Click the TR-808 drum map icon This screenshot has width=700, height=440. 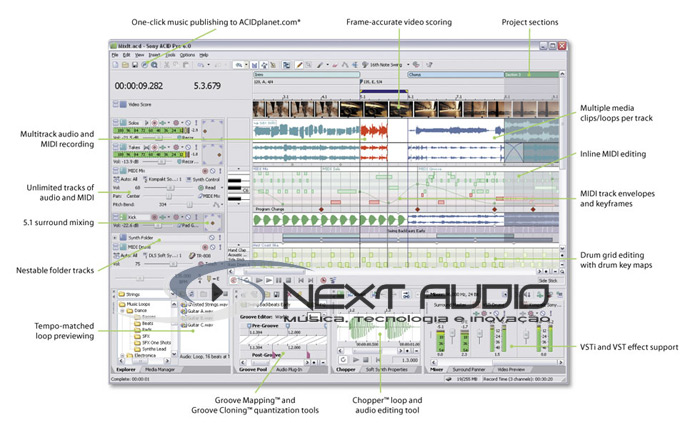pos(192,256)
